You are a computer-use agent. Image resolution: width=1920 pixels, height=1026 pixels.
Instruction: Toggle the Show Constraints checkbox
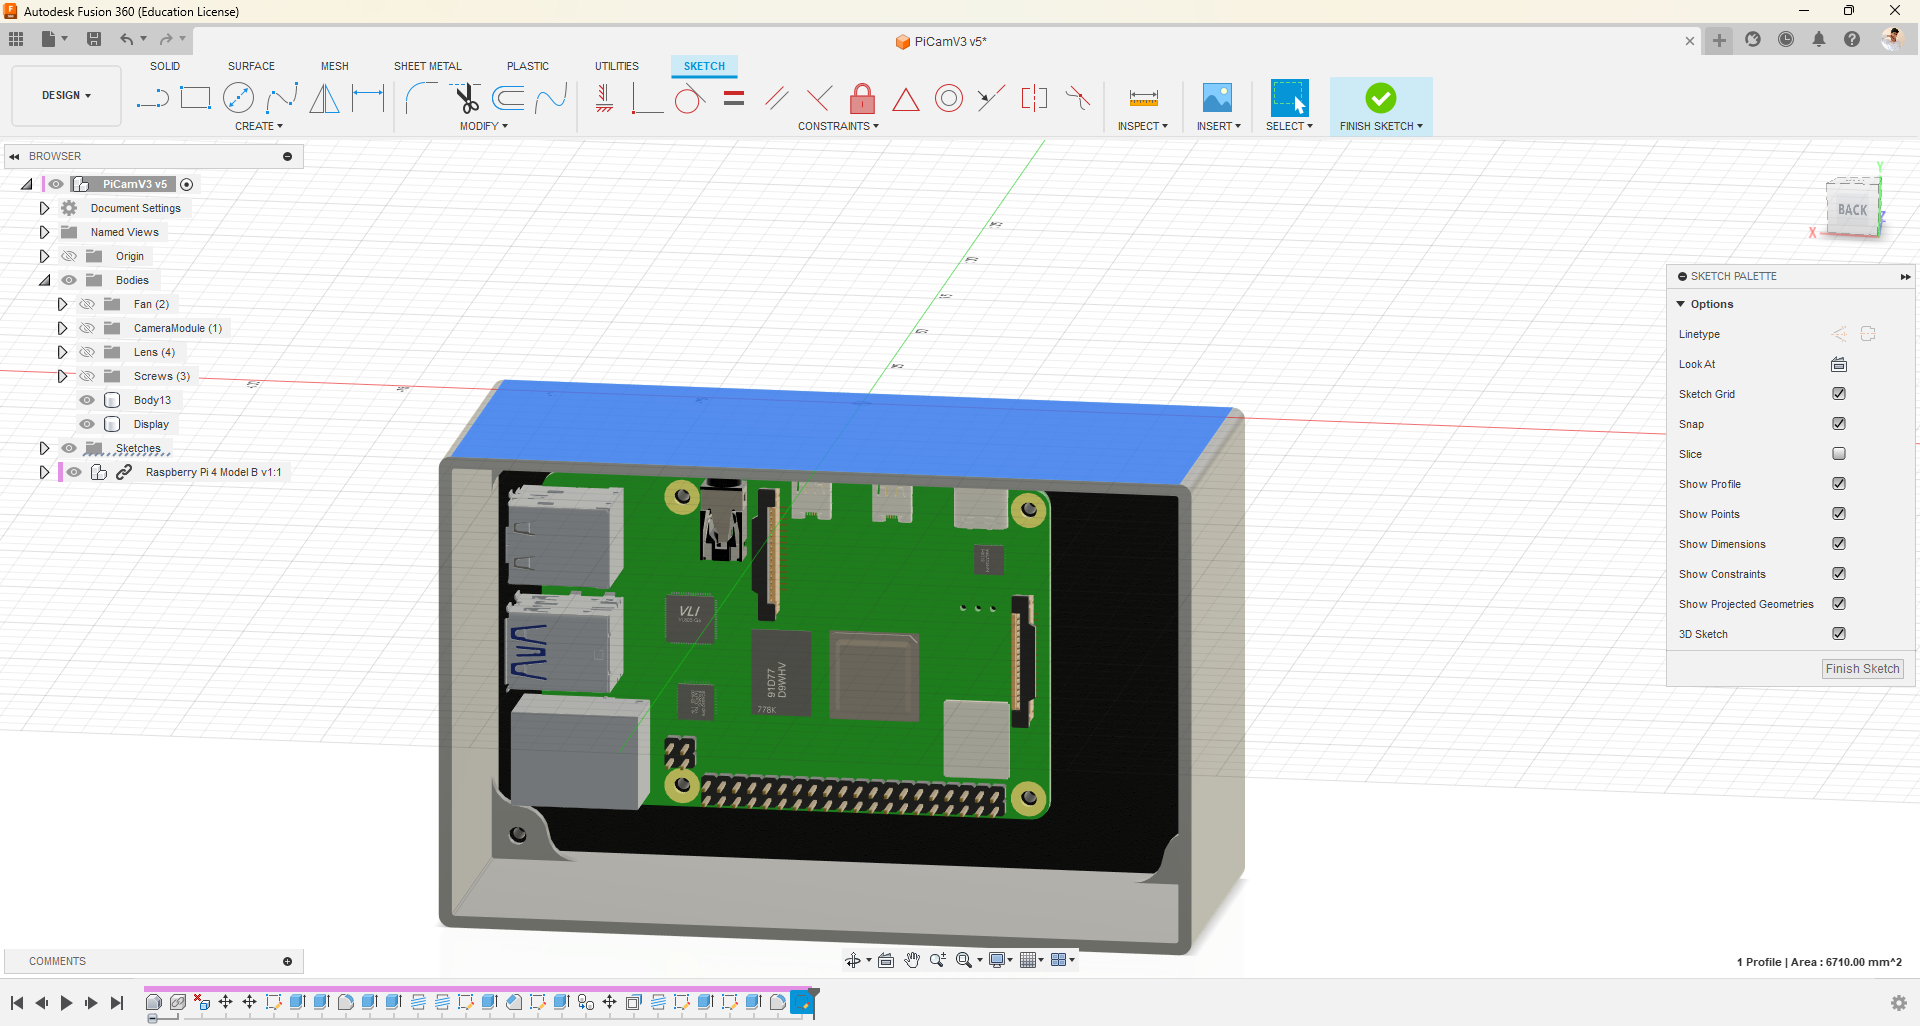[1839, 574]
